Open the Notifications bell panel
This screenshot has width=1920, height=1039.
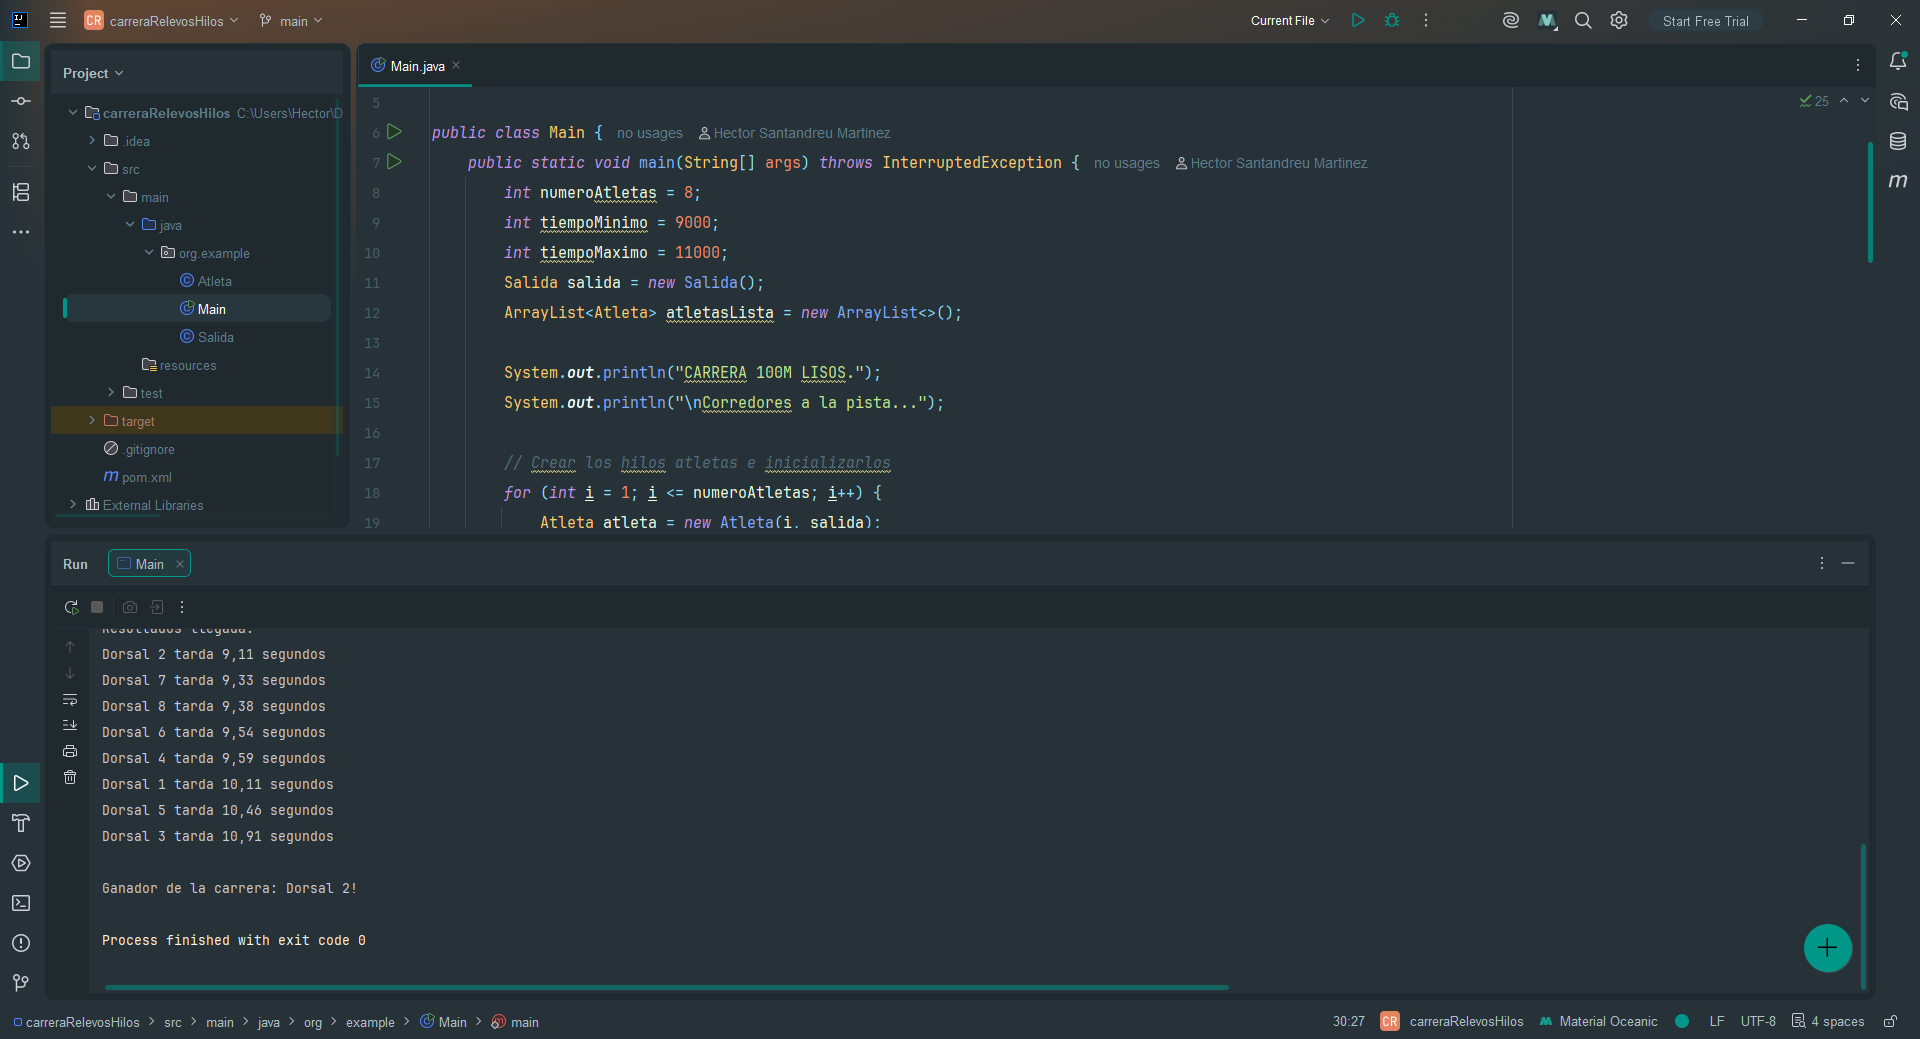pos(1898,61)
